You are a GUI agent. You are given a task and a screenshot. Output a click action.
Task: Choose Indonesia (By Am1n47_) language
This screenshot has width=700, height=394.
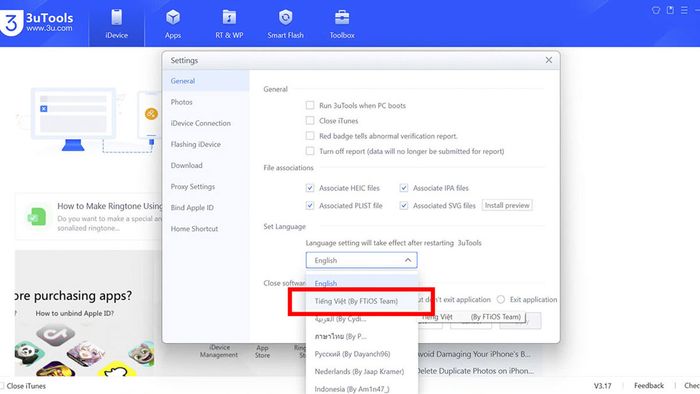pos(362,389)
